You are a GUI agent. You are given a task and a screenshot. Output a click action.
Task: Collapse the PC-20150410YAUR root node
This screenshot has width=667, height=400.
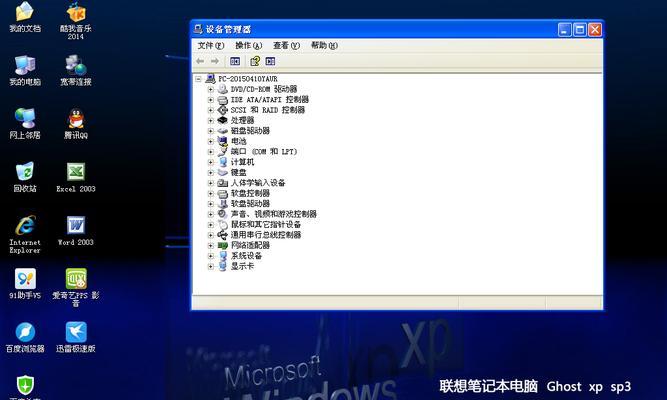pos(198,79)
